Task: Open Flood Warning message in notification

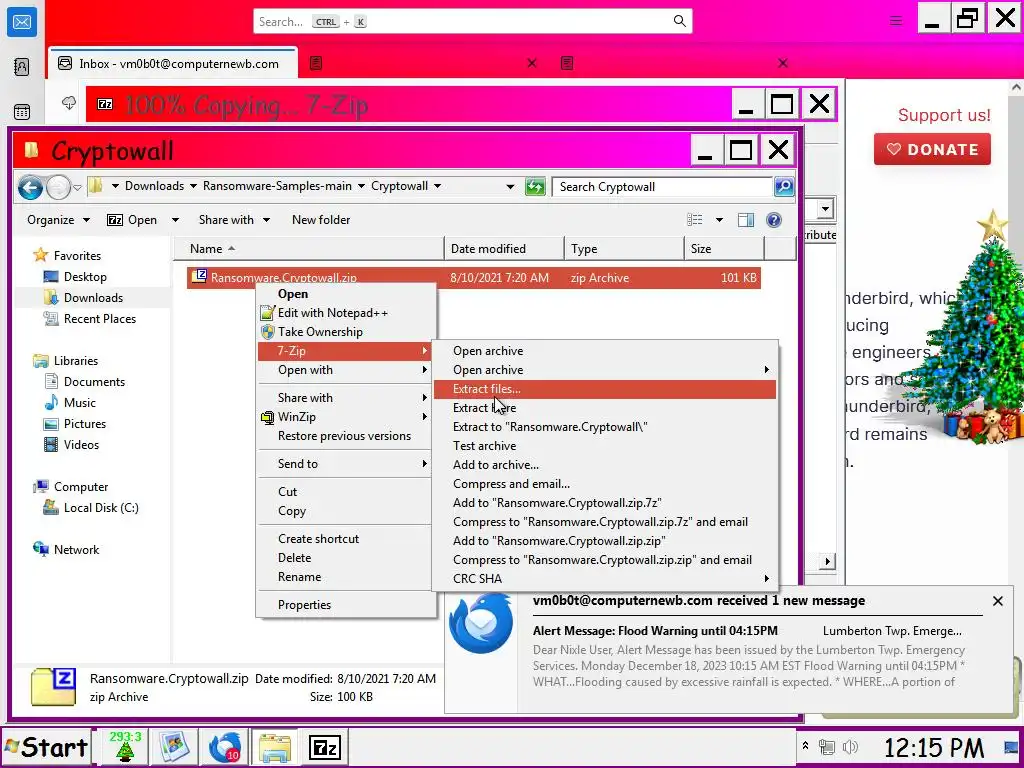Action: pyautogui.click(x=655, y=632)
